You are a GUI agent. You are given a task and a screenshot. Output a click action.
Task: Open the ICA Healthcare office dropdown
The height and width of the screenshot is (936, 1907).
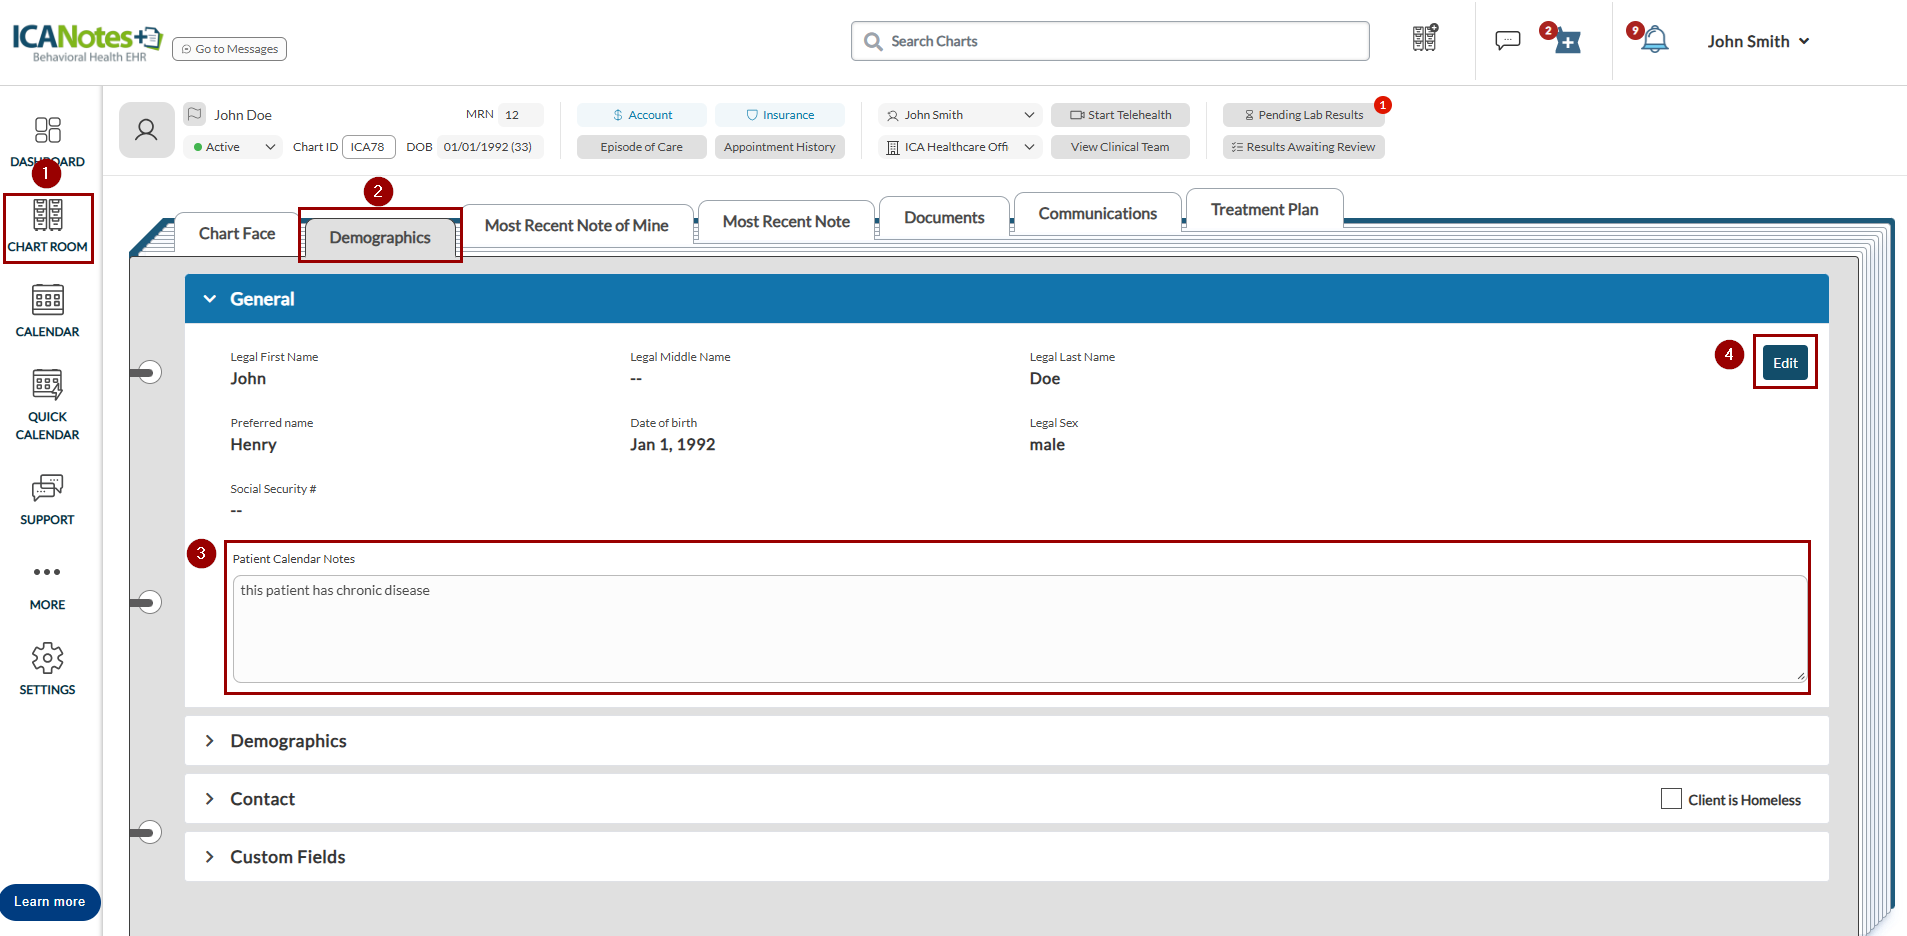959,147
